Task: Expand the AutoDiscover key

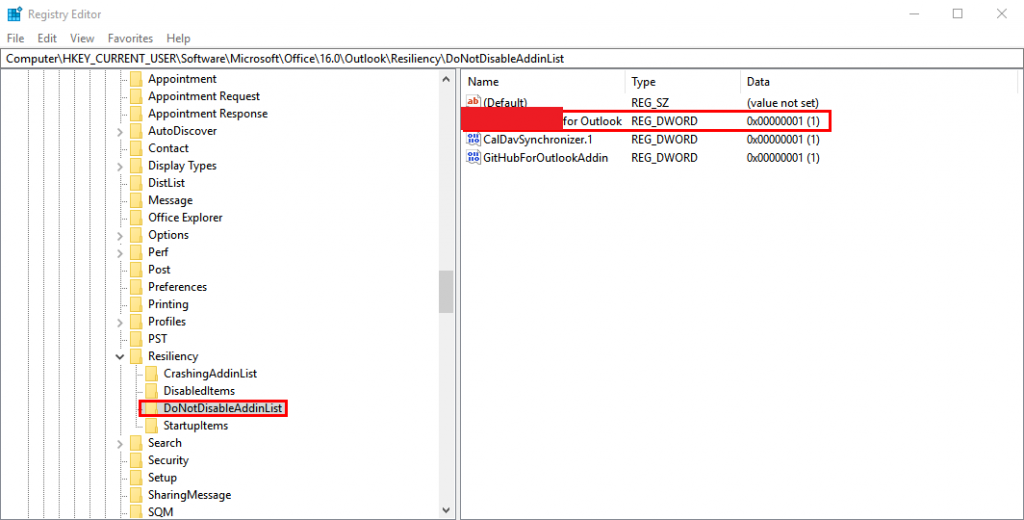Action: tap(120, 131)
